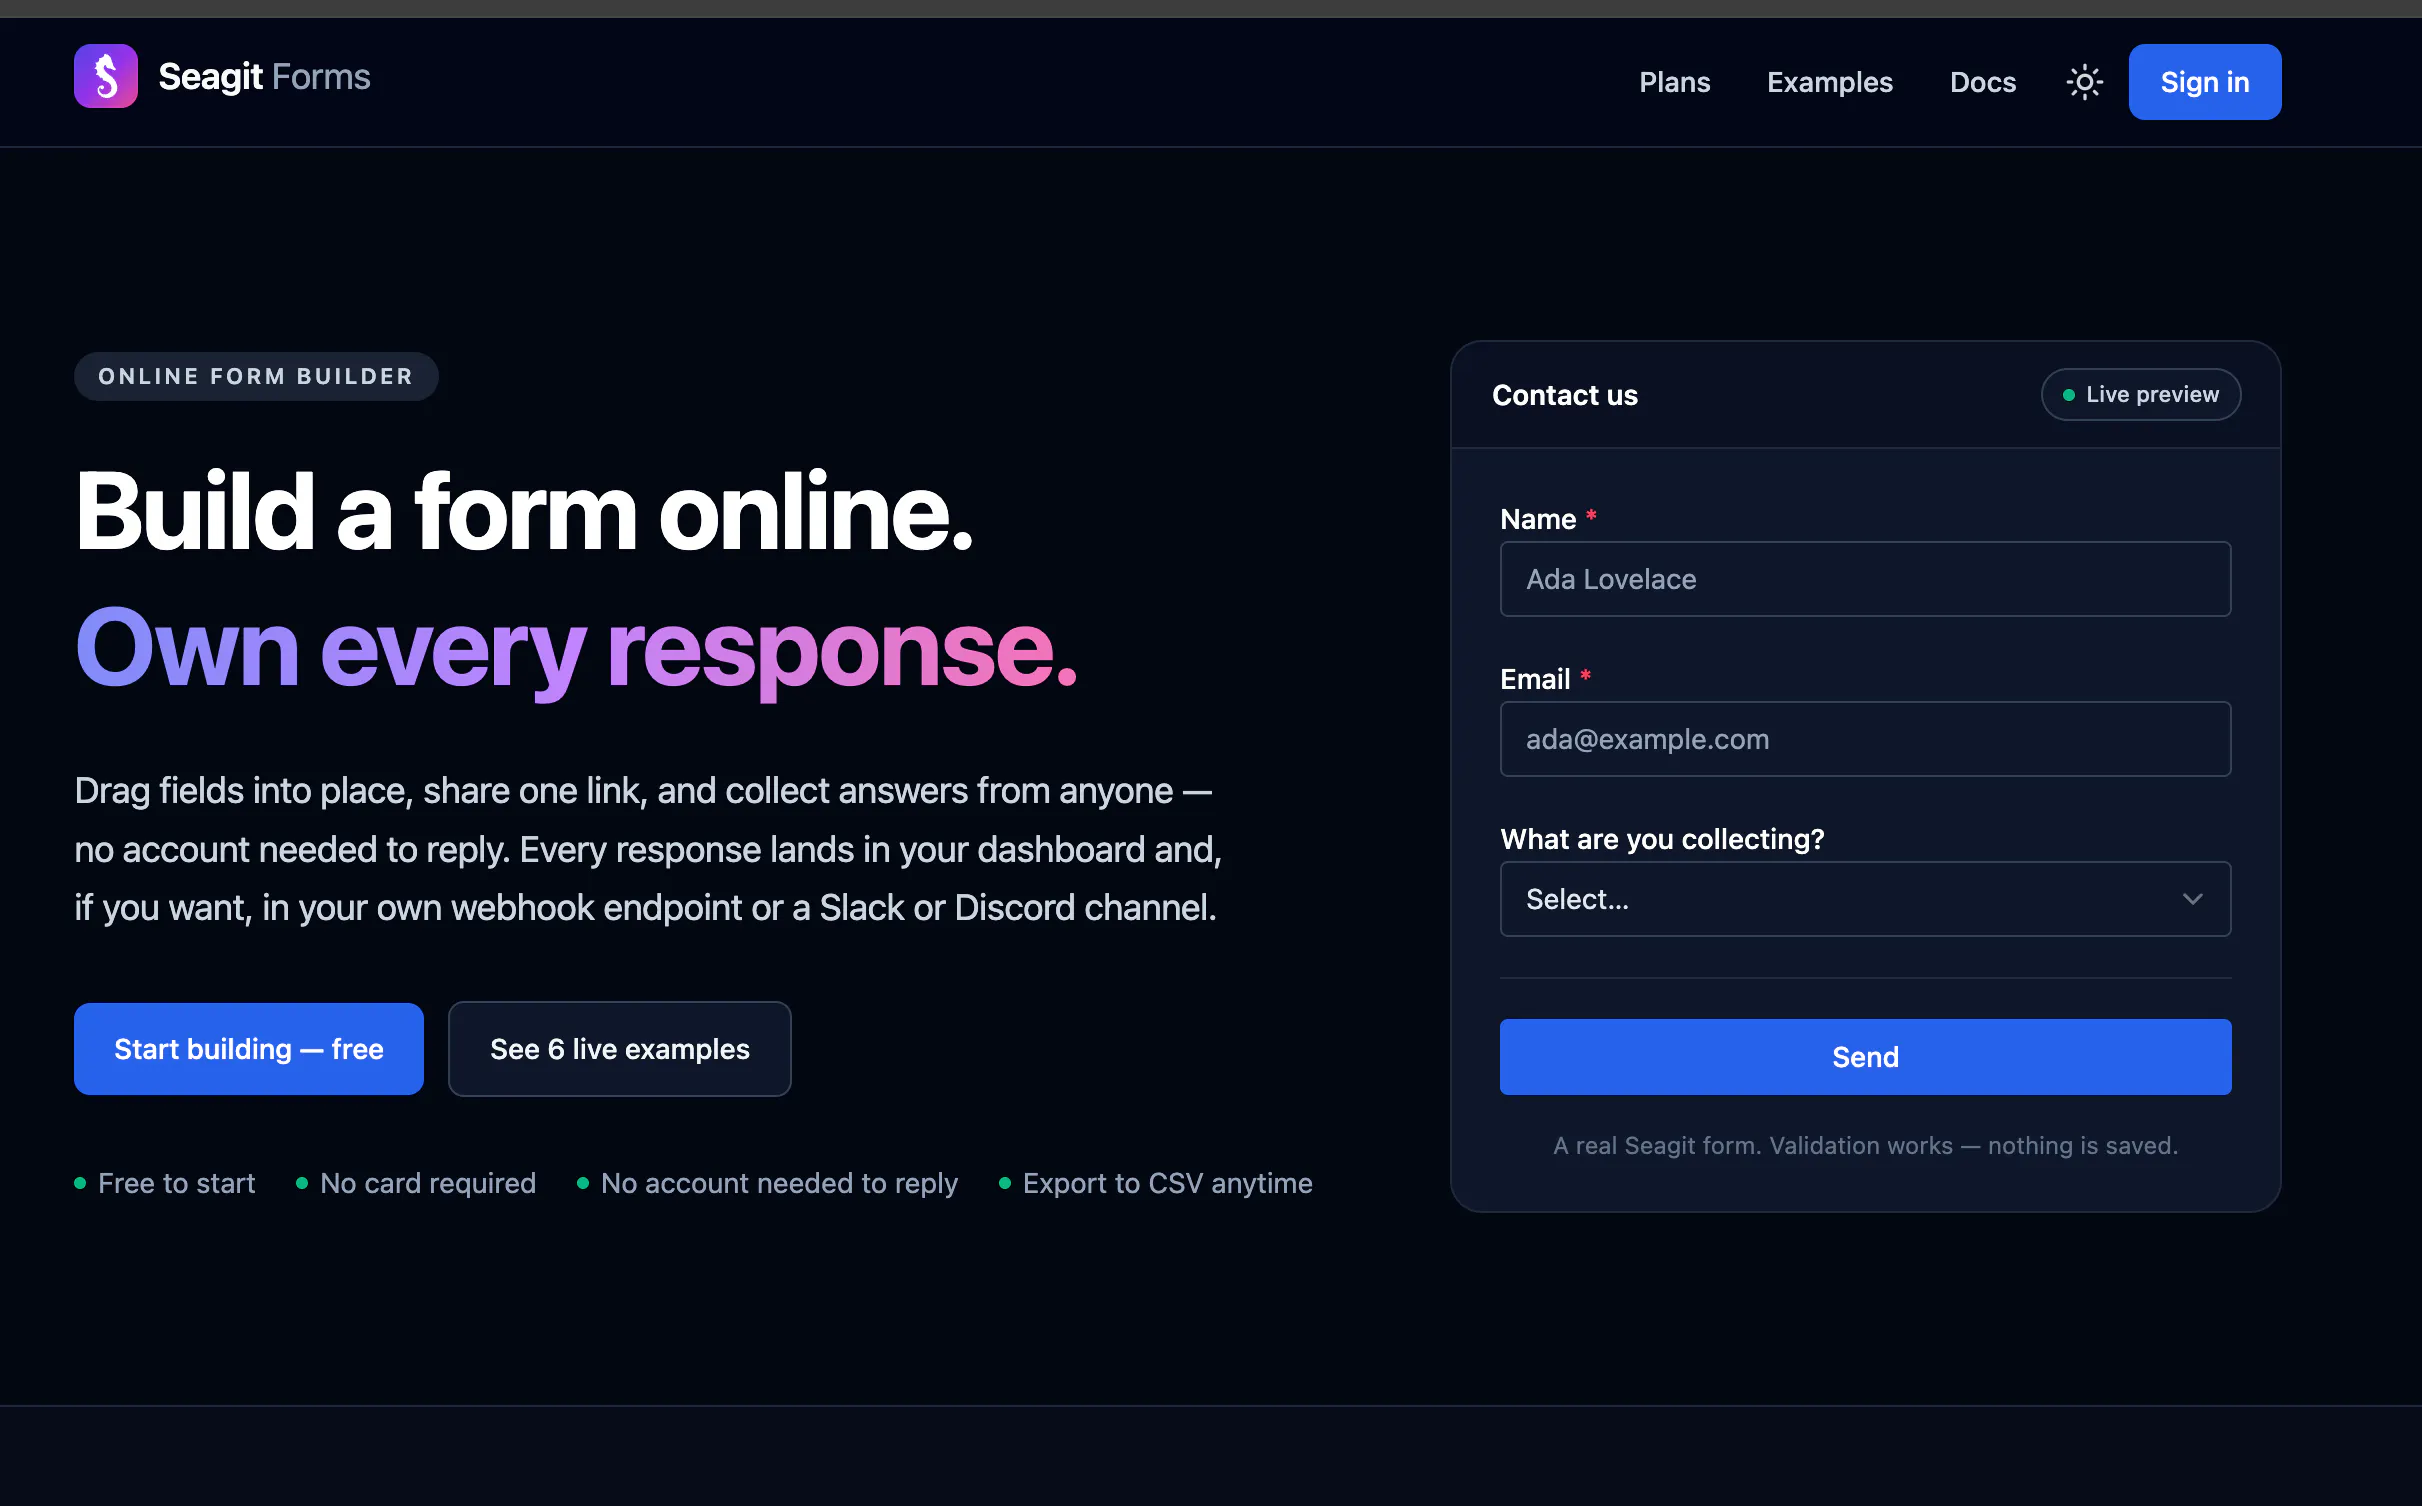Click the Live preview badge

(x=2140, y=395)
